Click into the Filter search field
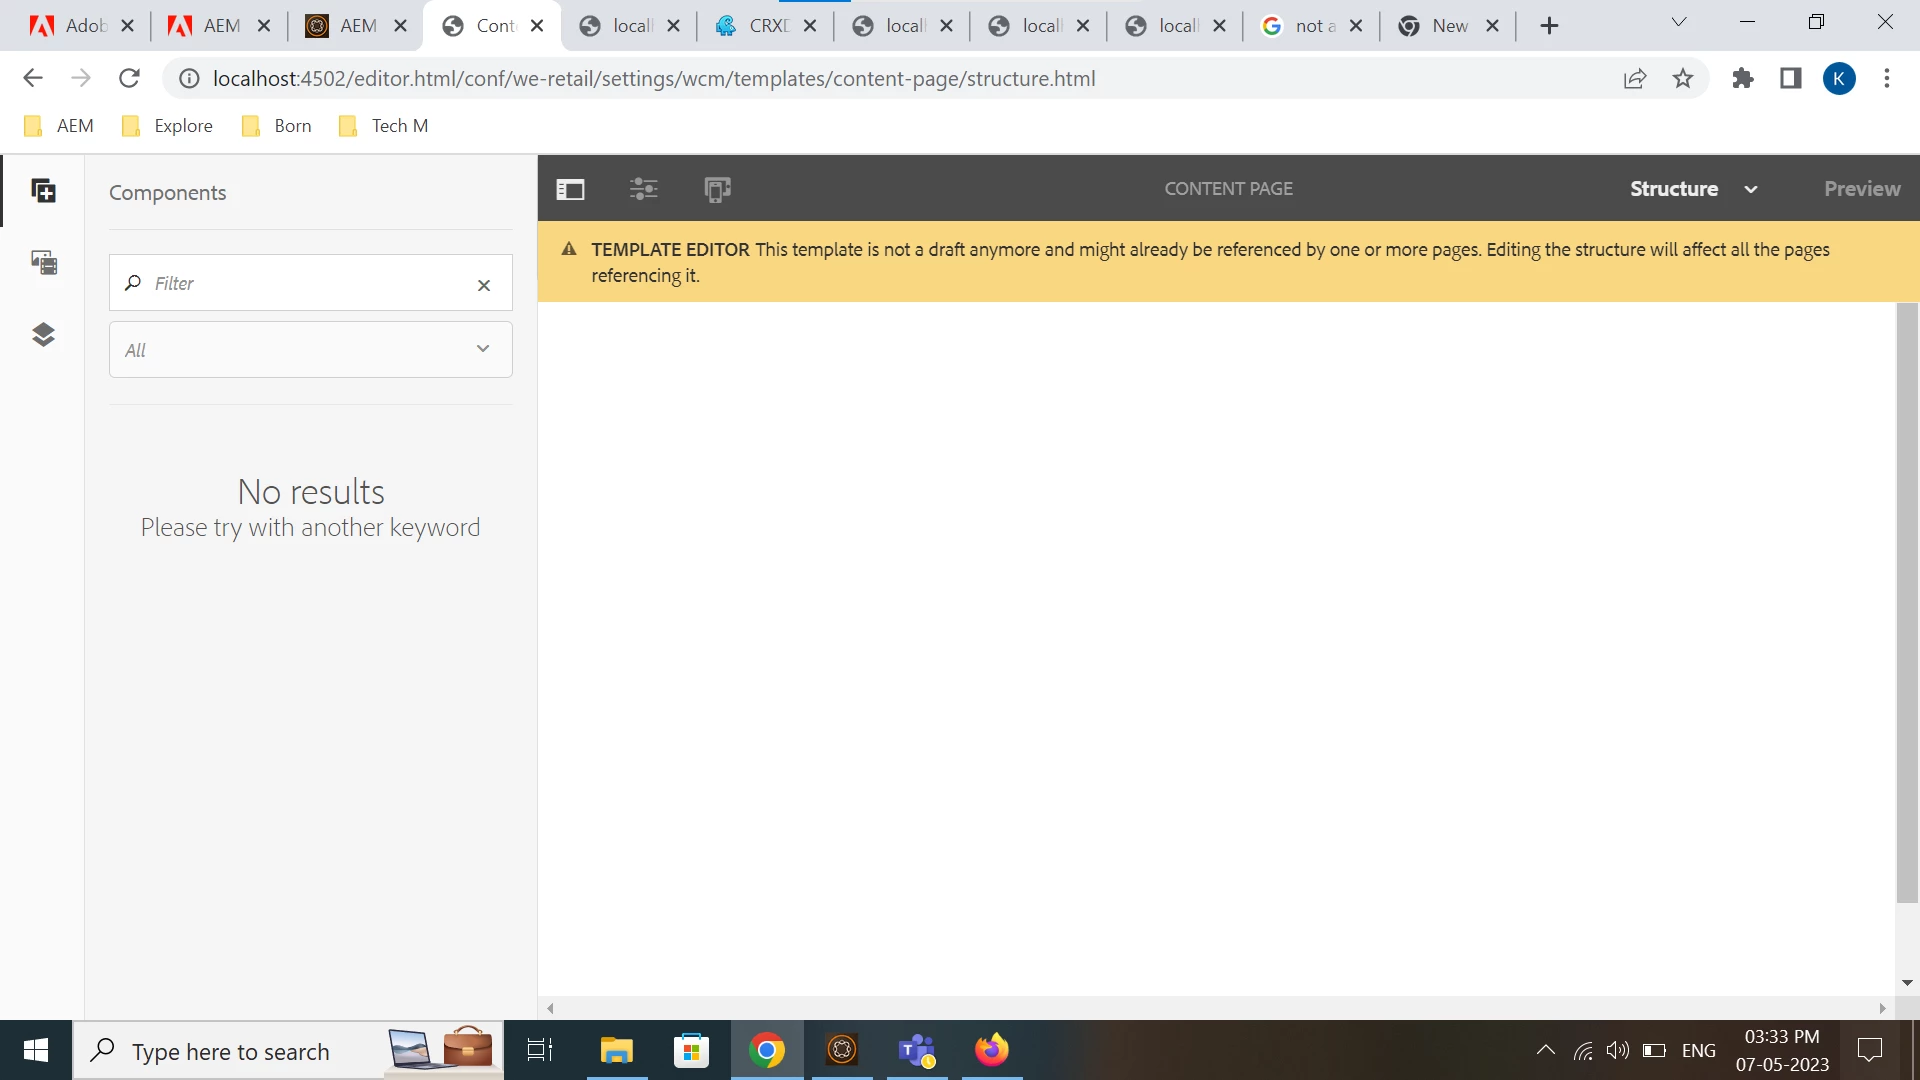Viewport: 1920px width, 1080px height. 300,284
